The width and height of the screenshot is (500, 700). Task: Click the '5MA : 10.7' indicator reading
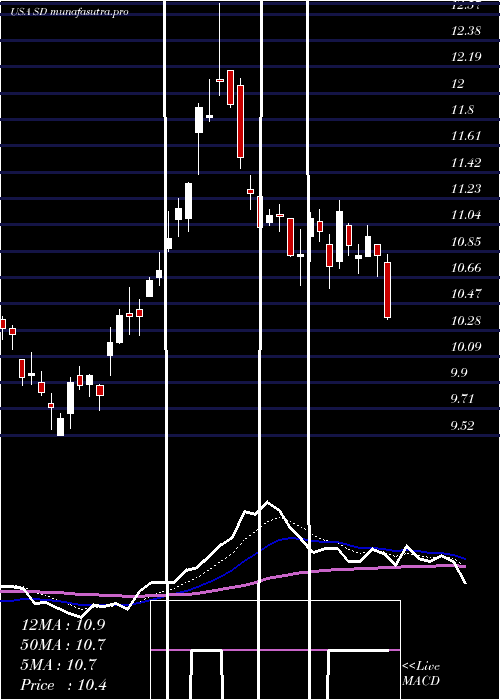[58, 665]
